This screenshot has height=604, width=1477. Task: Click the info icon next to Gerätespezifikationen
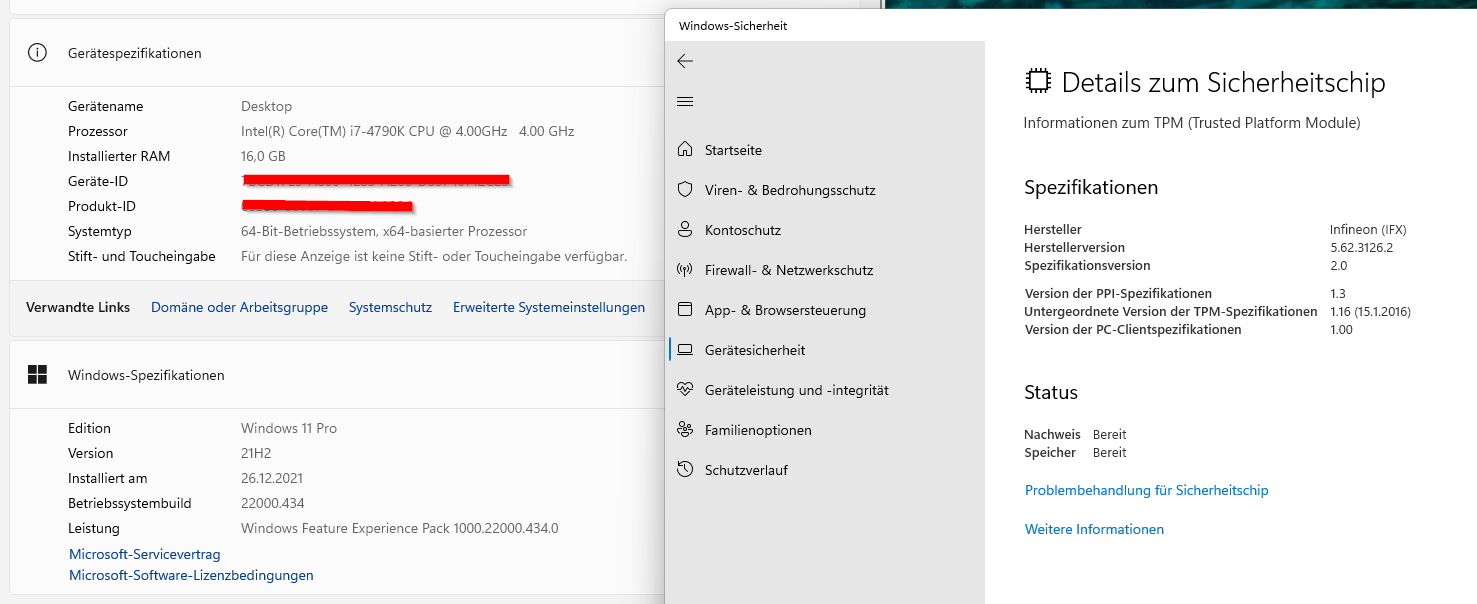(x=37, y=53)
